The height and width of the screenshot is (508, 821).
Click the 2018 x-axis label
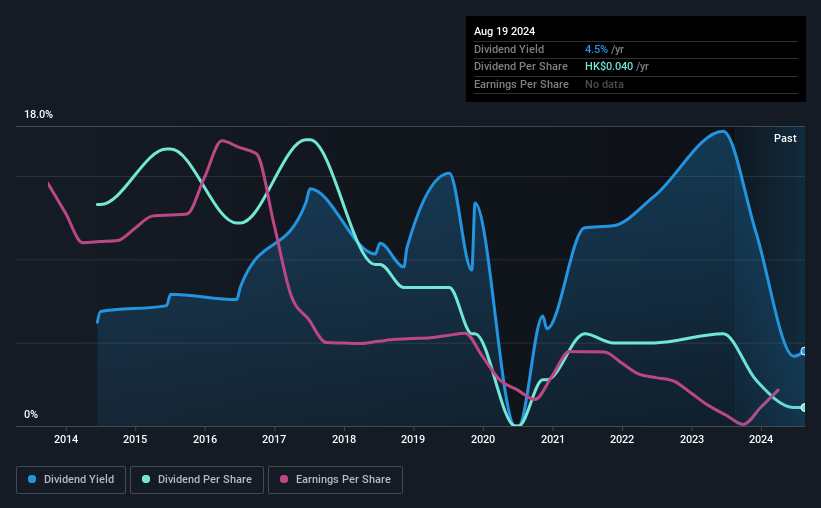pyautogui.click(x=344, y=439)
